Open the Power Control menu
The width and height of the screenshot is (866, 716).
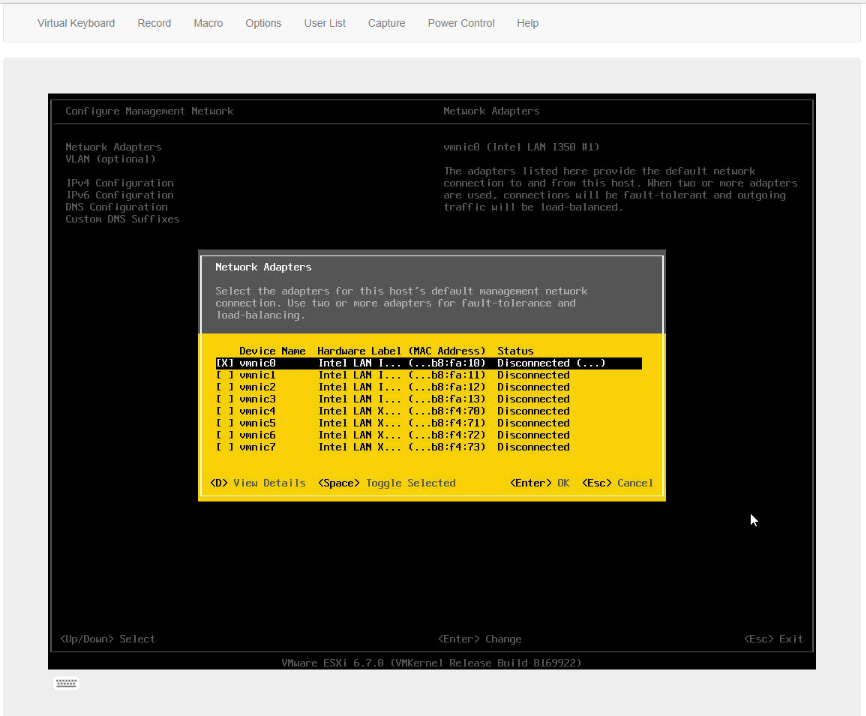(x=461, y=23)
